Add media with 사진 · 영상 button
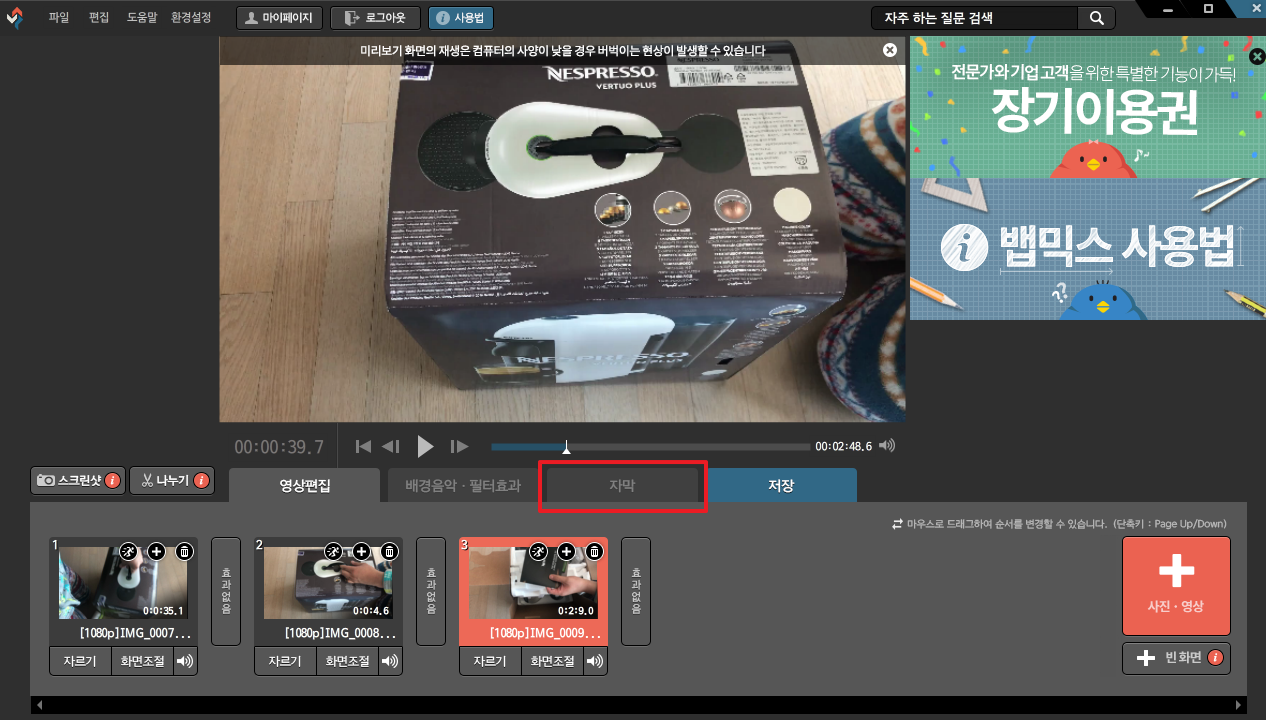This screenshot has height=720, width=1266. coord(1176,586)
